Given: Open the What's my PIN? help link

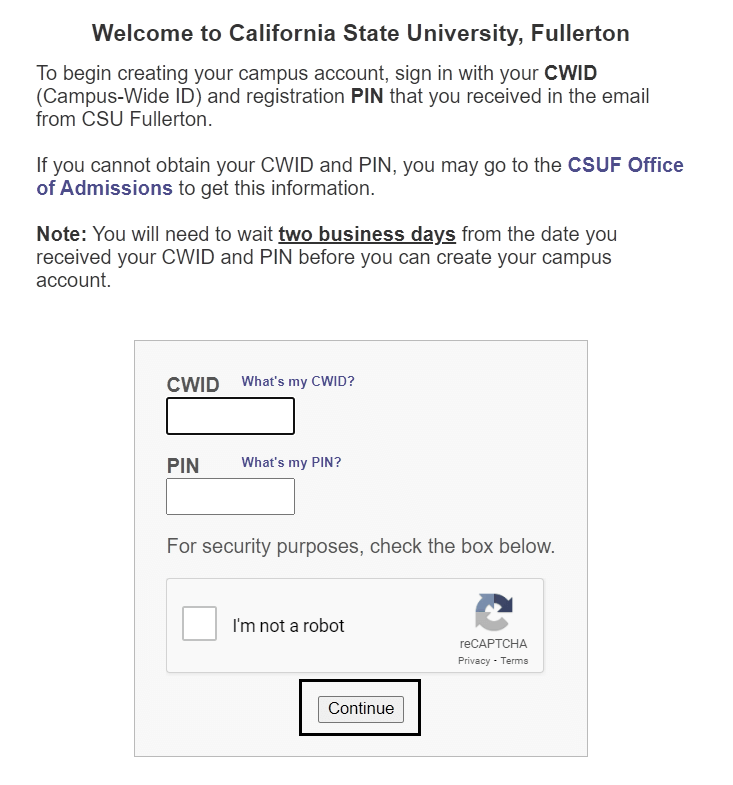Looking at the screenshot, I should click(291, 462).
